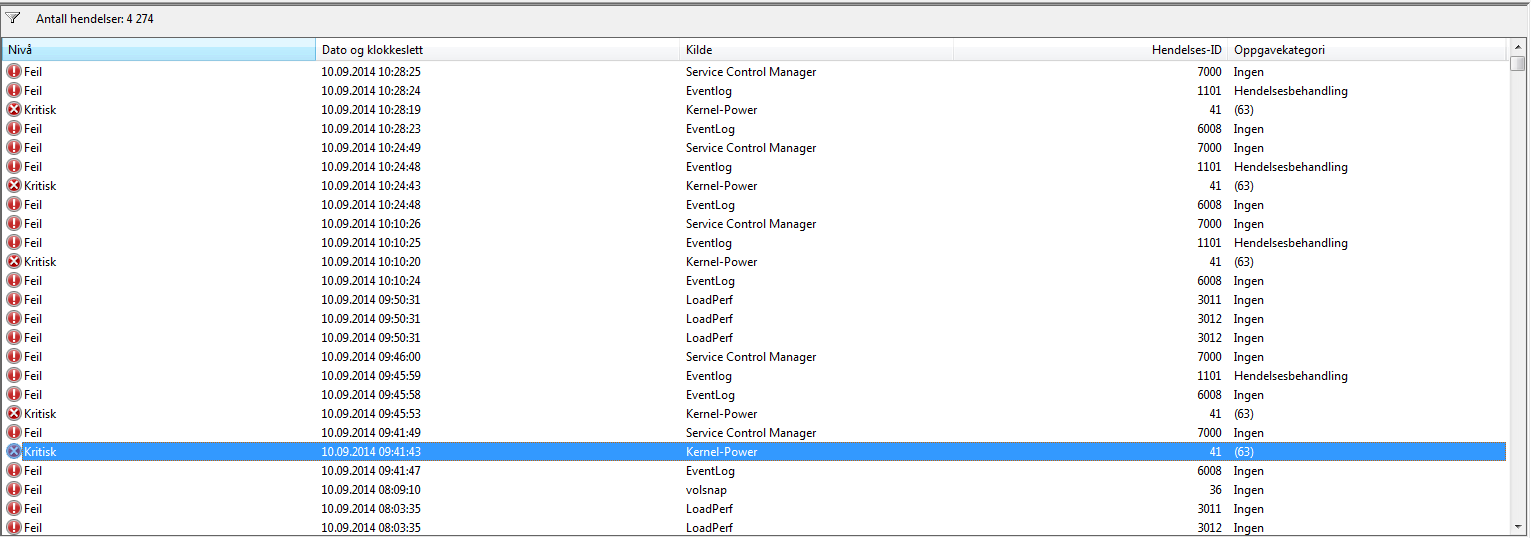Select the Kernel-Power source at 10:28:19
Viewport: 1531px width, 538px height.
[x=721, y=110]
